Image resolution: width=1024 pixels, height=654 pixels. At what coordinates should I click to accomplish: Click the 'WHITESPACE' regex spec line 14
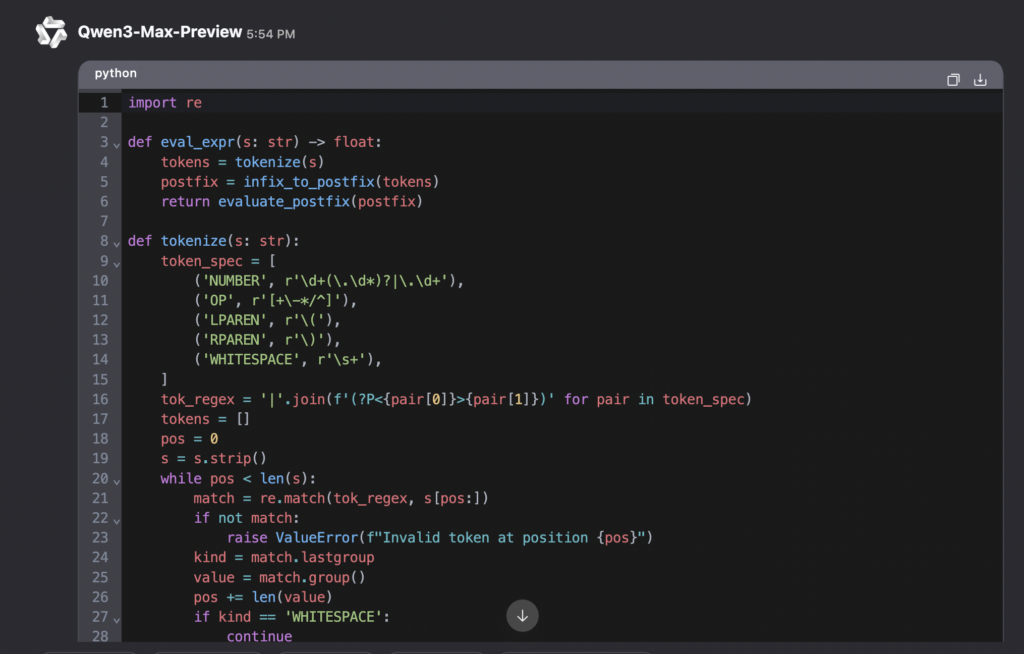tap(287, 359)
